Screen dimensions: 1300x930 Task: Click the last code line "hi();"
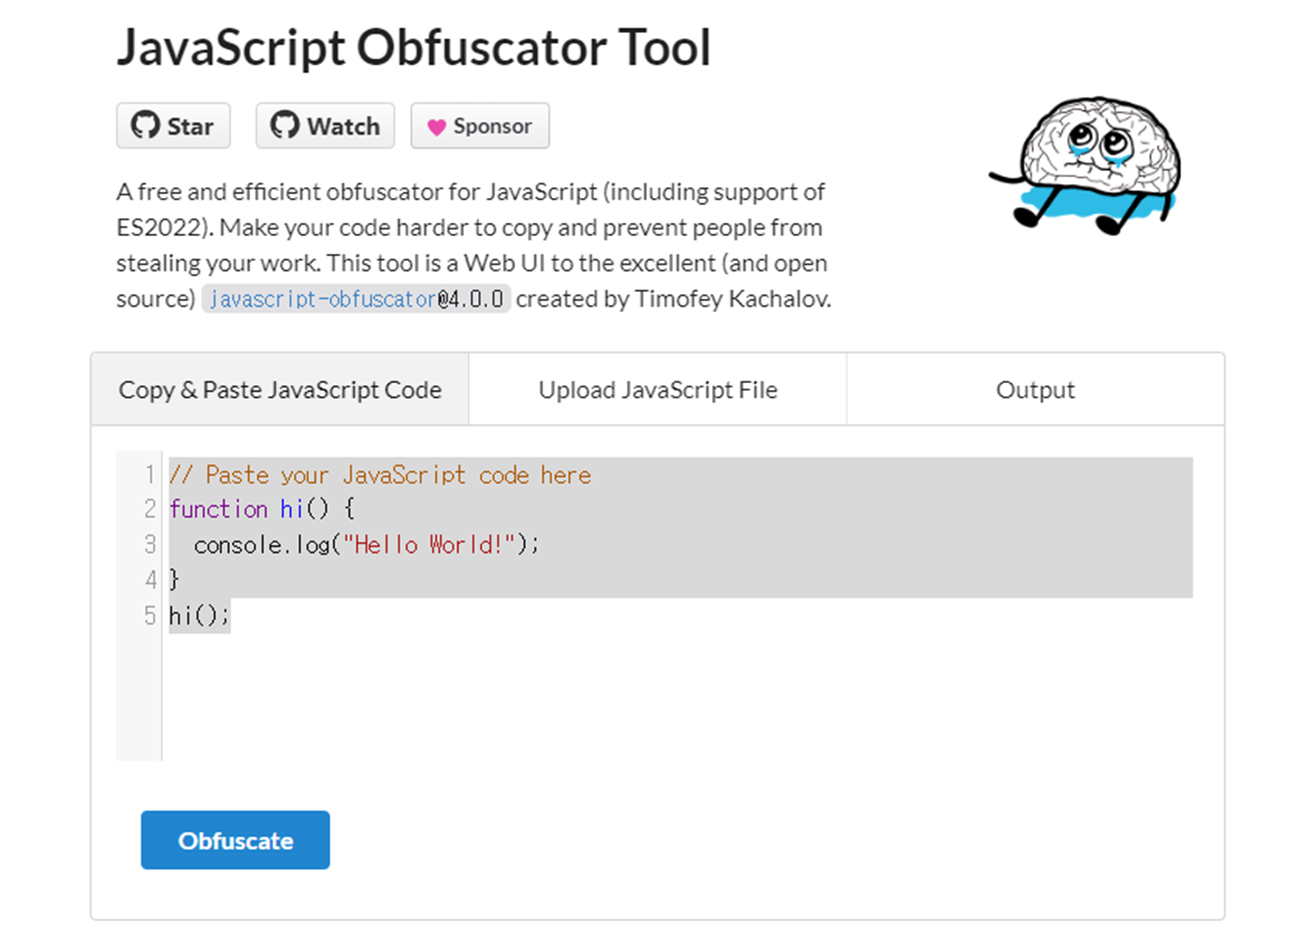(x=199, y=615)
